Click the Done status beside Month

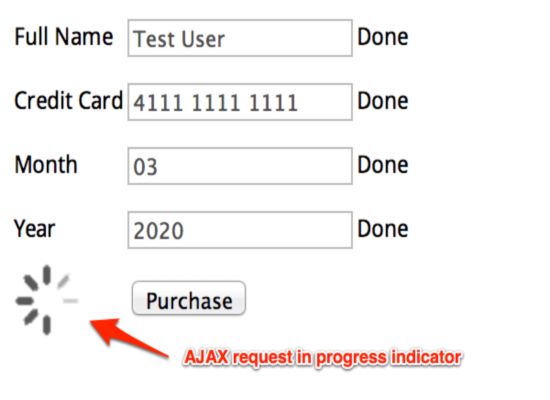383,165
